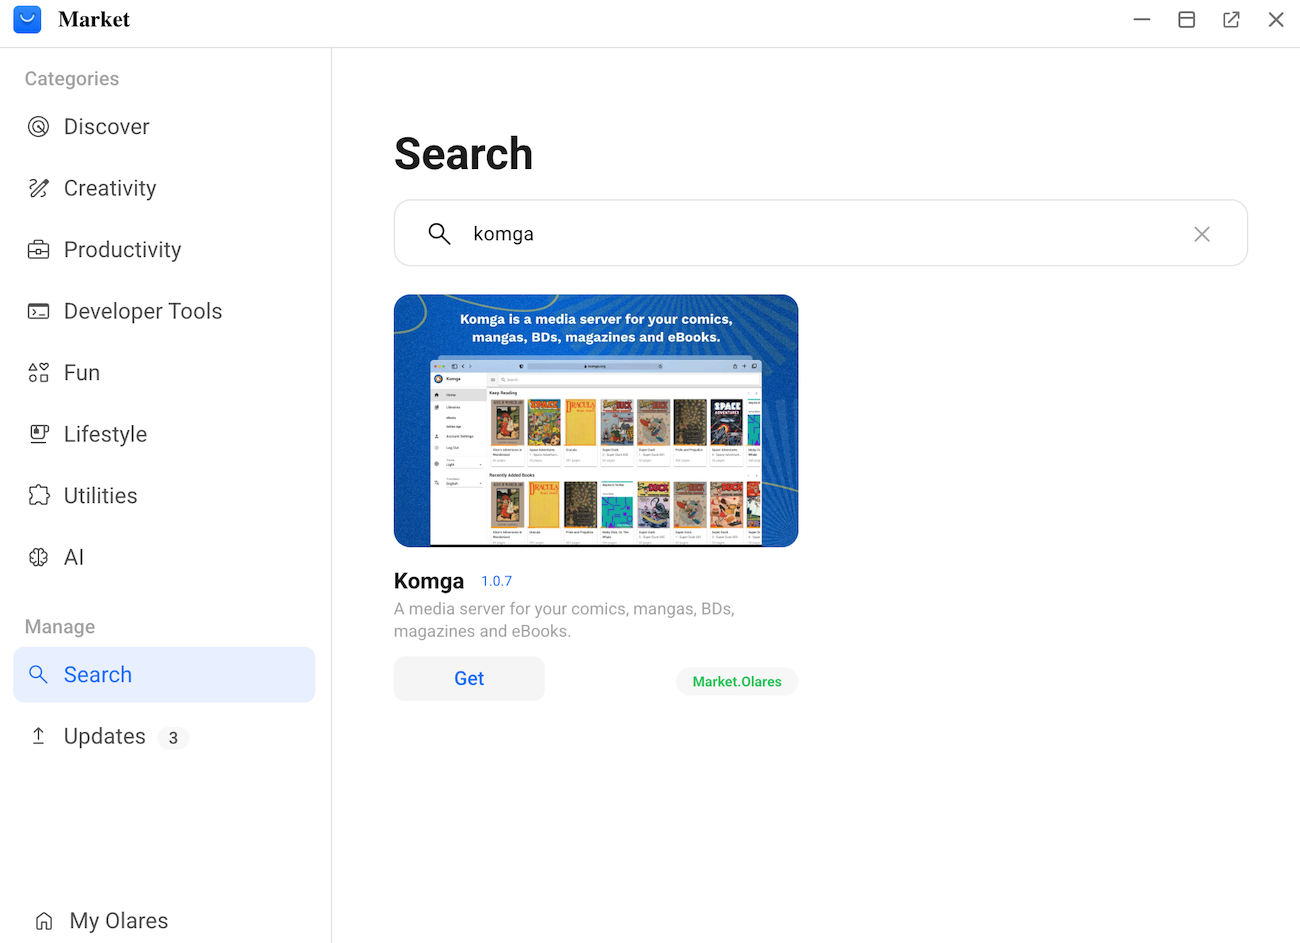Browse the AI apps category
1300x943 pixels.
73,557
